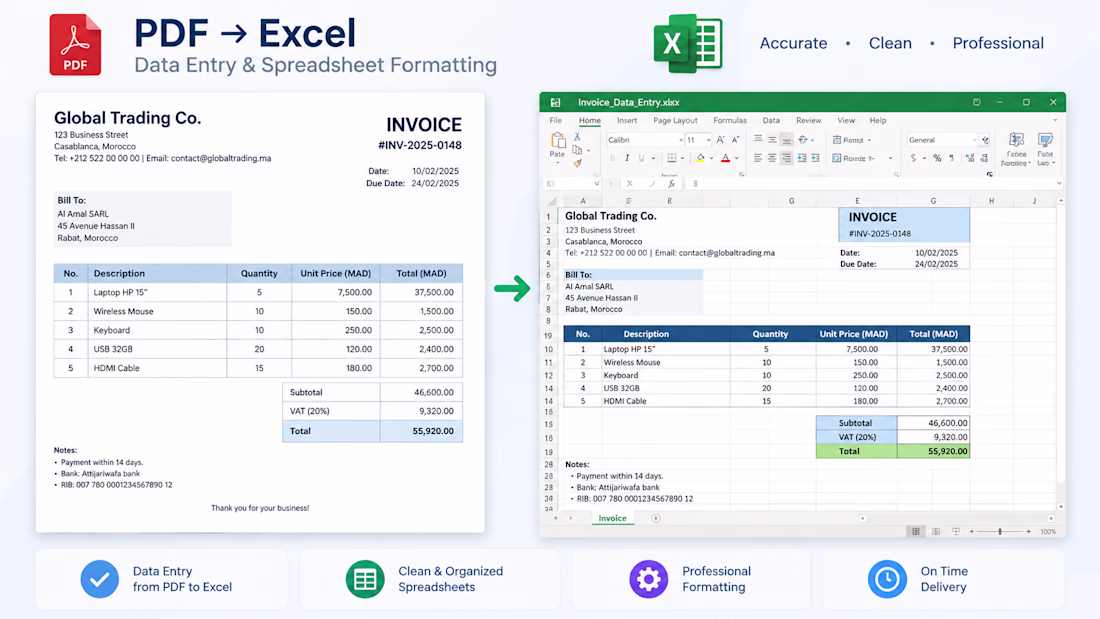Center cell text horizontally
This screenshot has width=1100, height=619.
point(772,158)
